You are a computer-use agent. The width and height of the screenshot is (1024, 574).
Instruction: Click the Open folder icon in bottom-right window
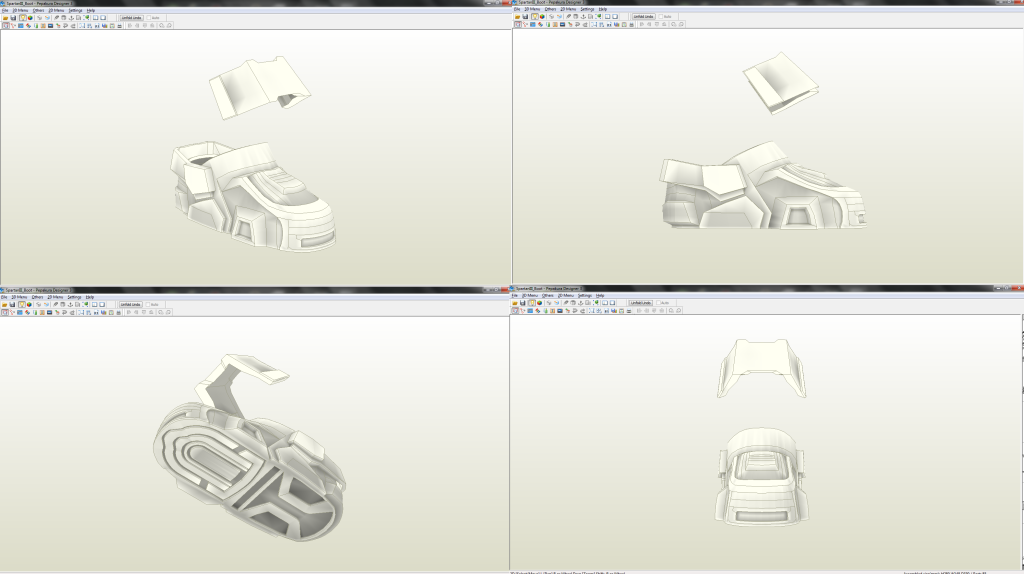pos(515,303)
